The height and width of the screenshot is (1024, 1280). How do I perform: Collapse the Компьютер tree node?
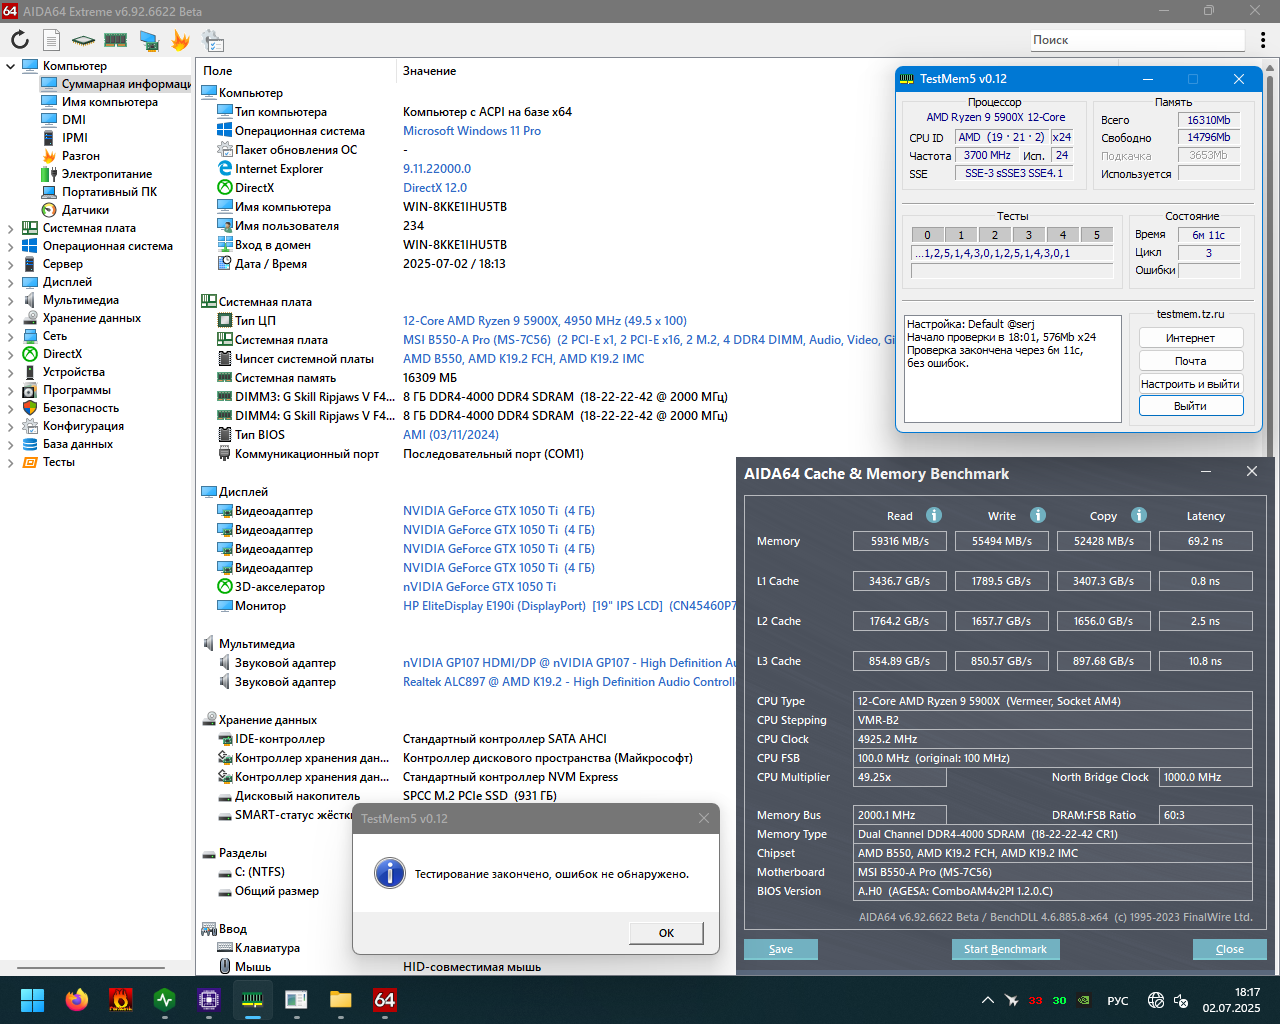(11, 66)
